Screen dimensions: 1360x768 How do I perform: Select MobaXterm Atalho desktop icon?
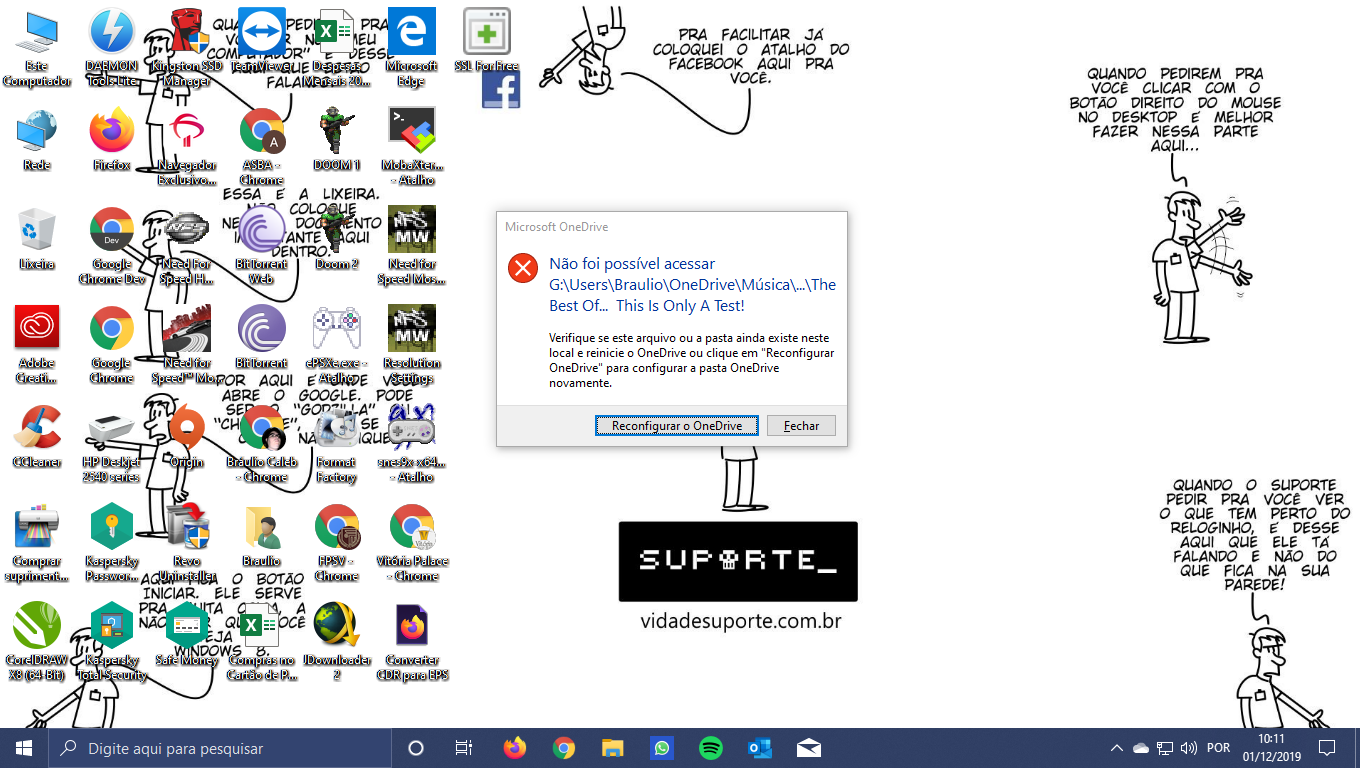point(411,149)
